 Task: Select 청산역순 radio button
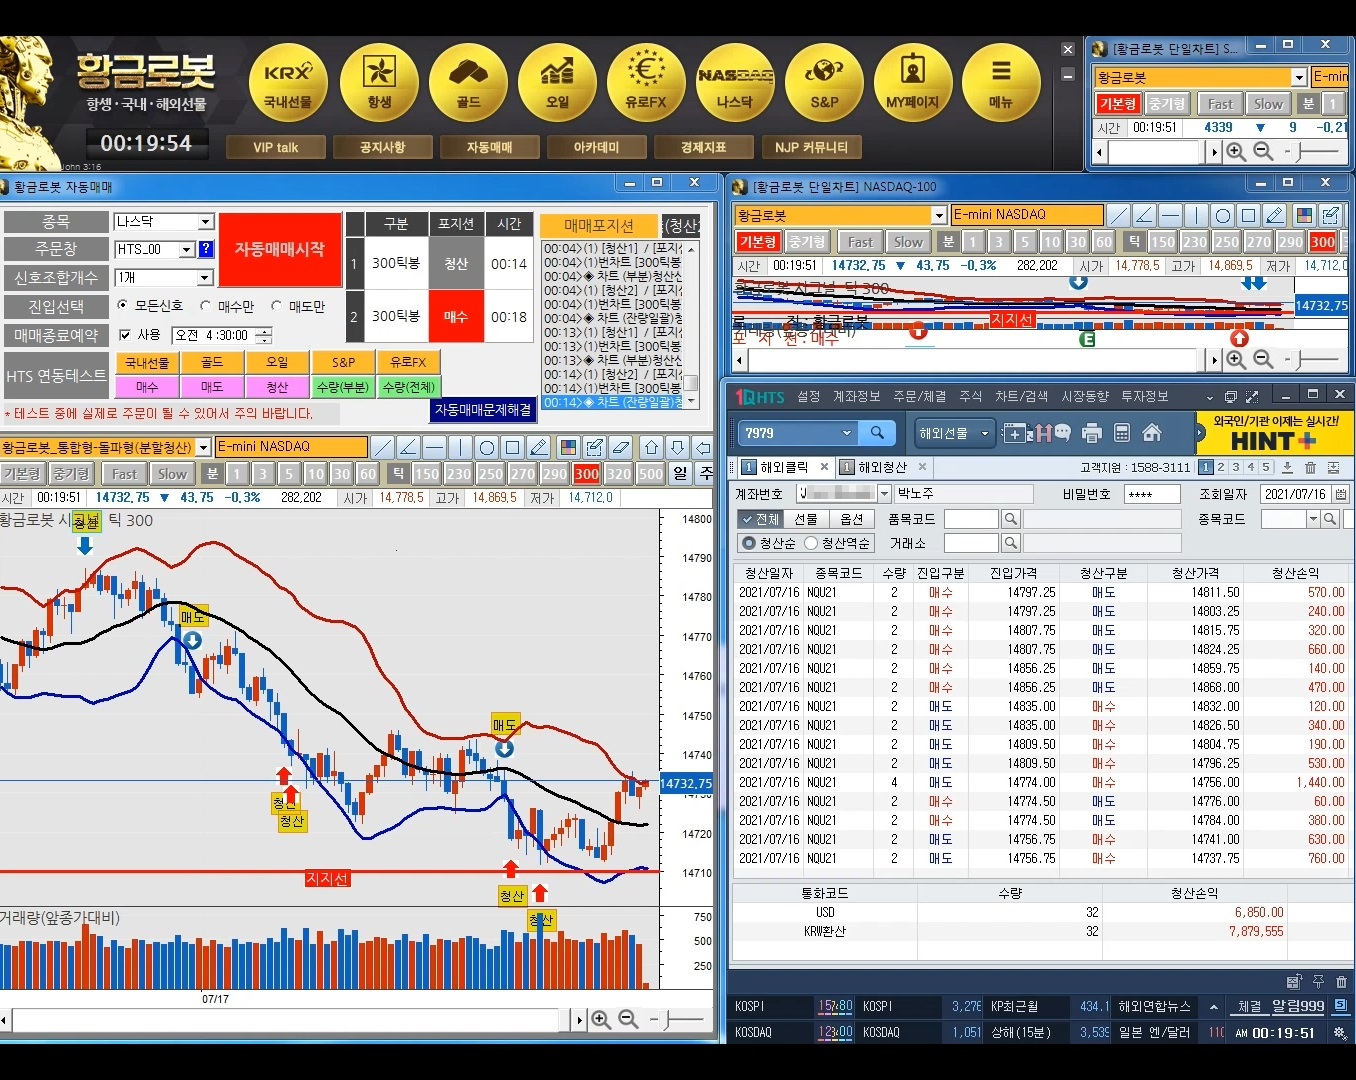811,543
